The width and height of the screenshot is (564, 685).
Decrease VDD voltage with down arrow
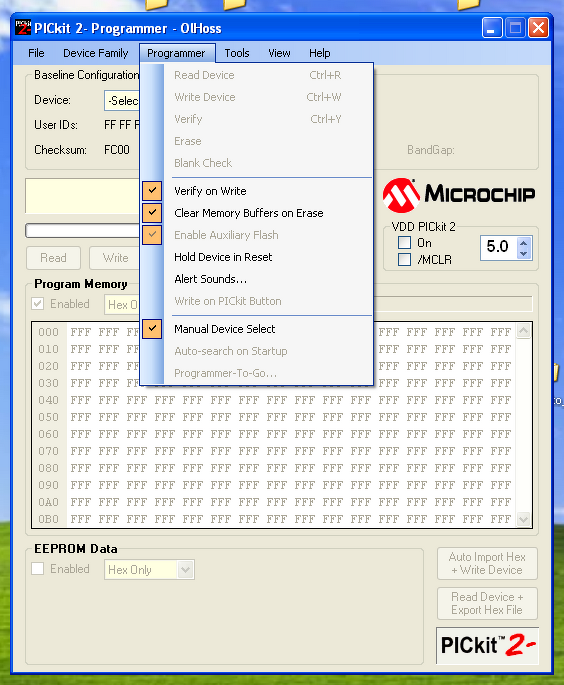[524, 254]
